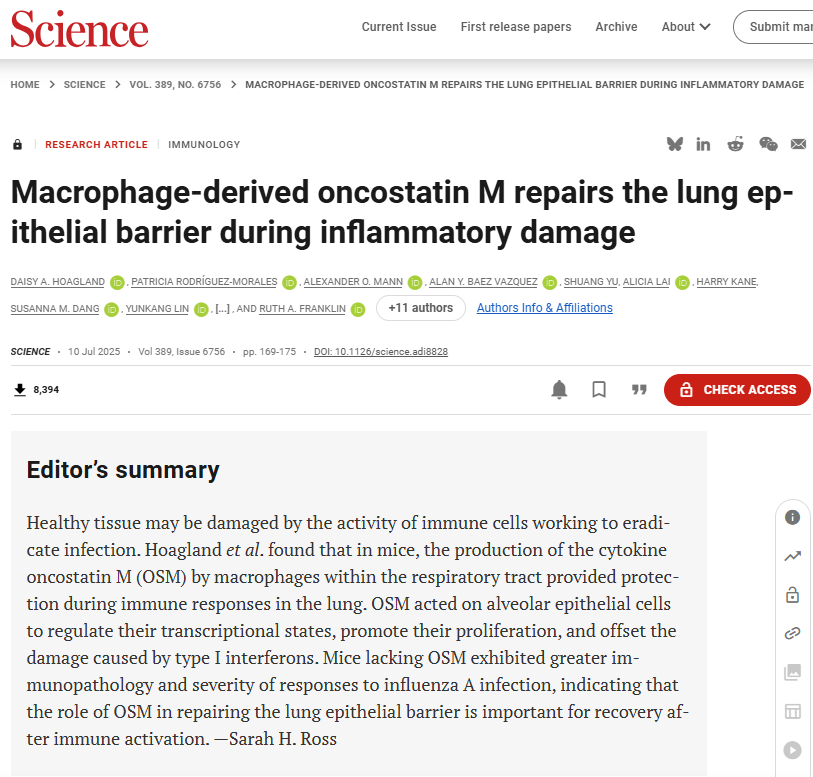Open article information in side rail
The image size is (813, 777).
pos(792,517)
